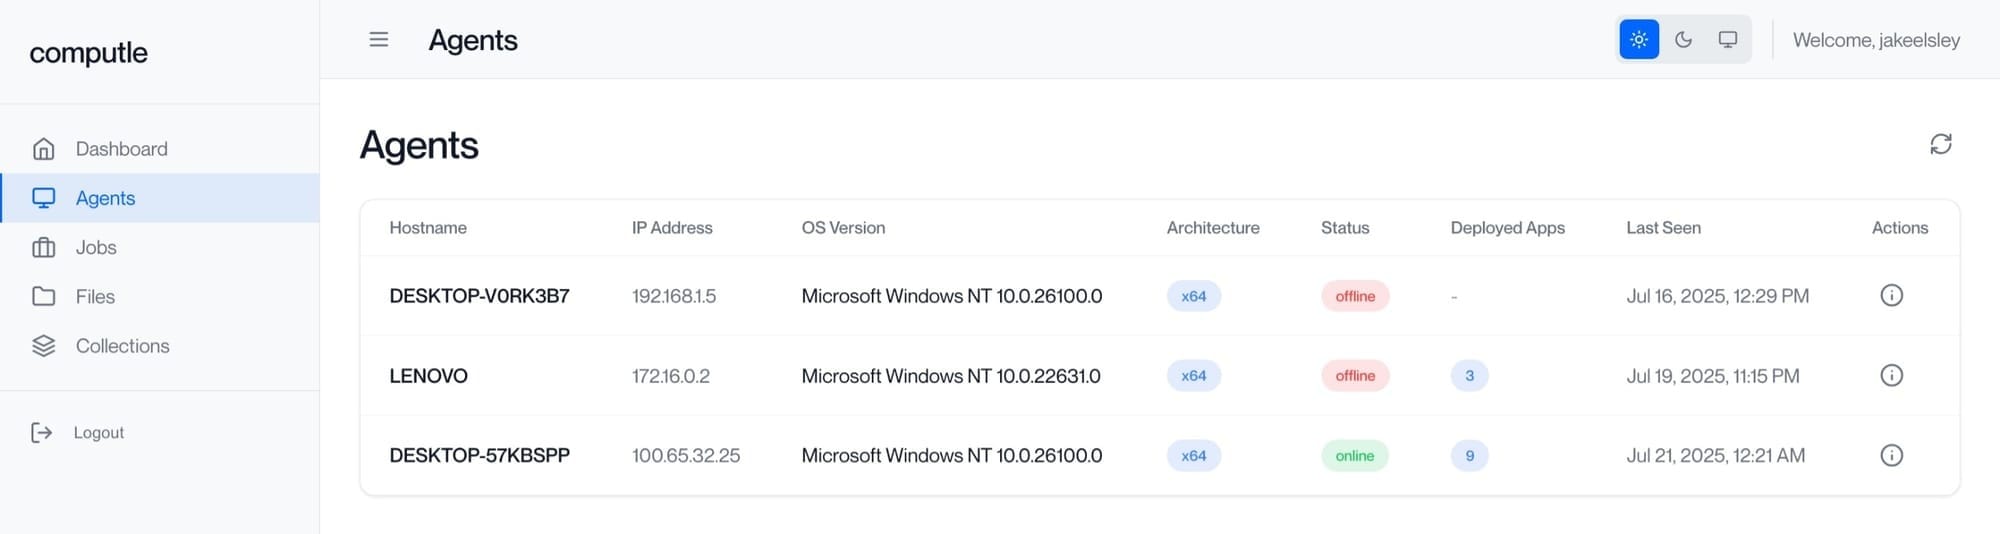
Task: Open info for DESKTOP-57KBSPP agent
Action: point(1891,456)
